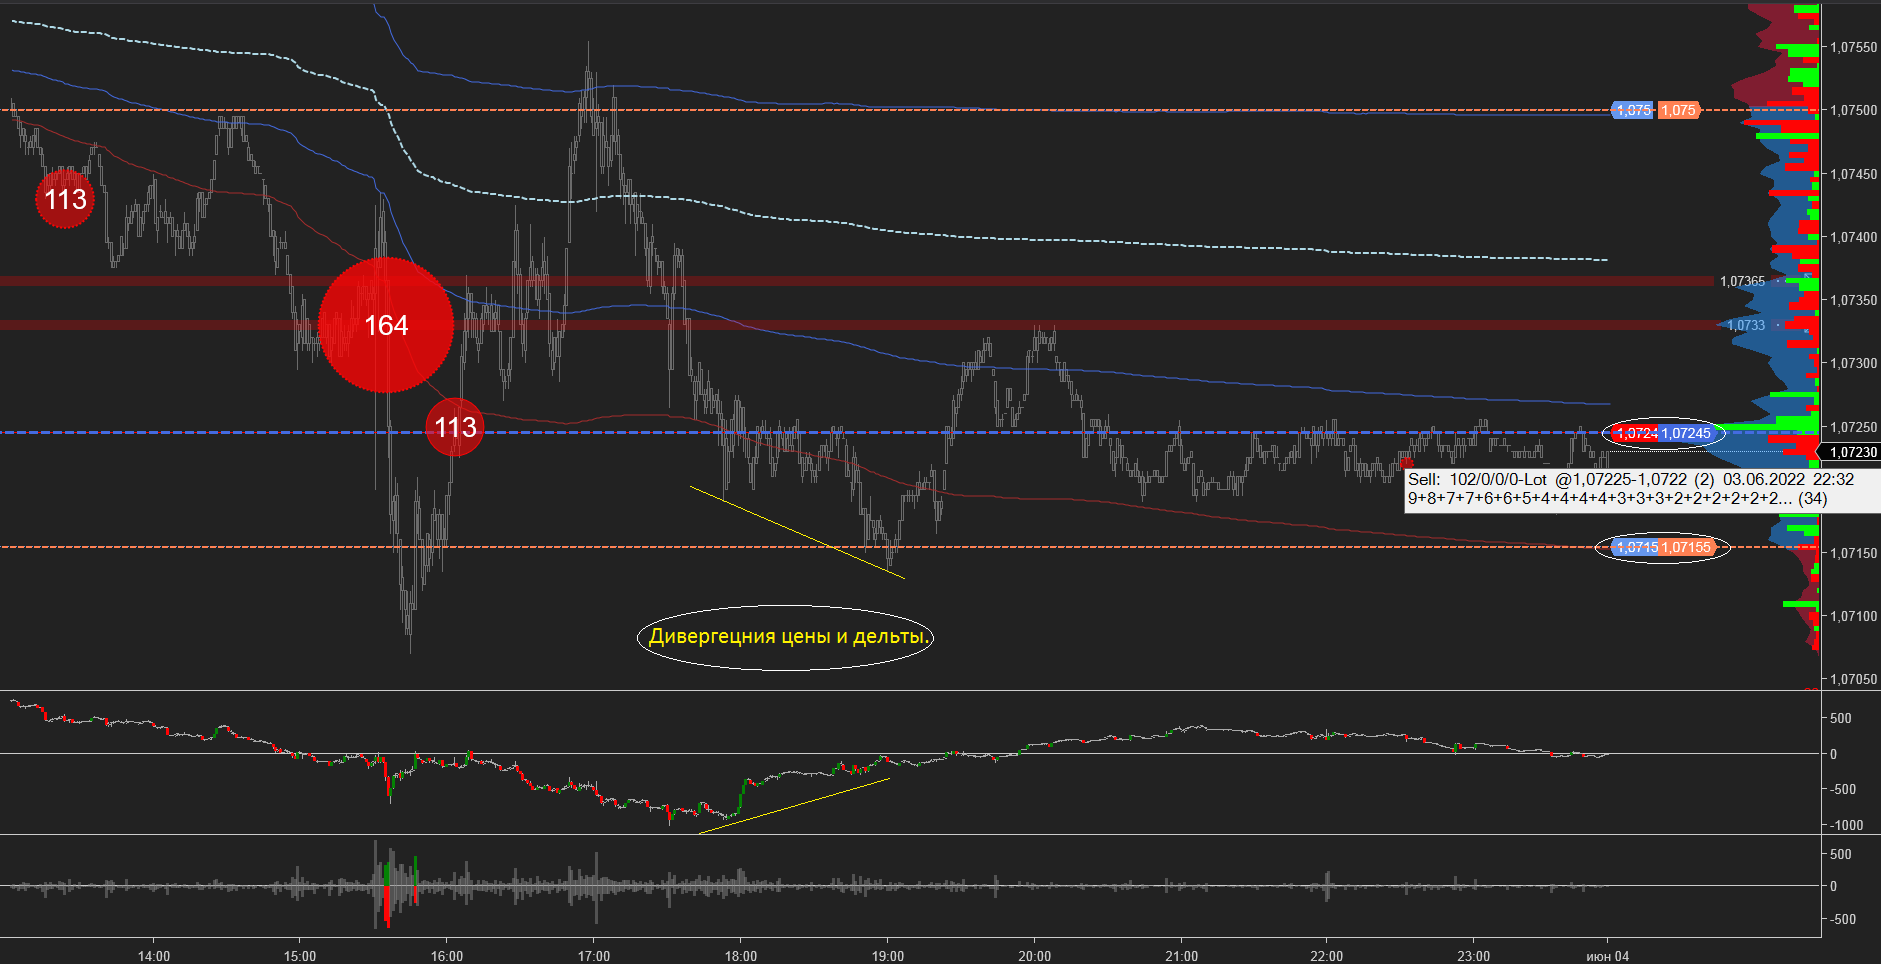Click the 20:00 time axis label
This screenshot has height=964, width=1881.
pyautogui.click(x=1035, y=956)
